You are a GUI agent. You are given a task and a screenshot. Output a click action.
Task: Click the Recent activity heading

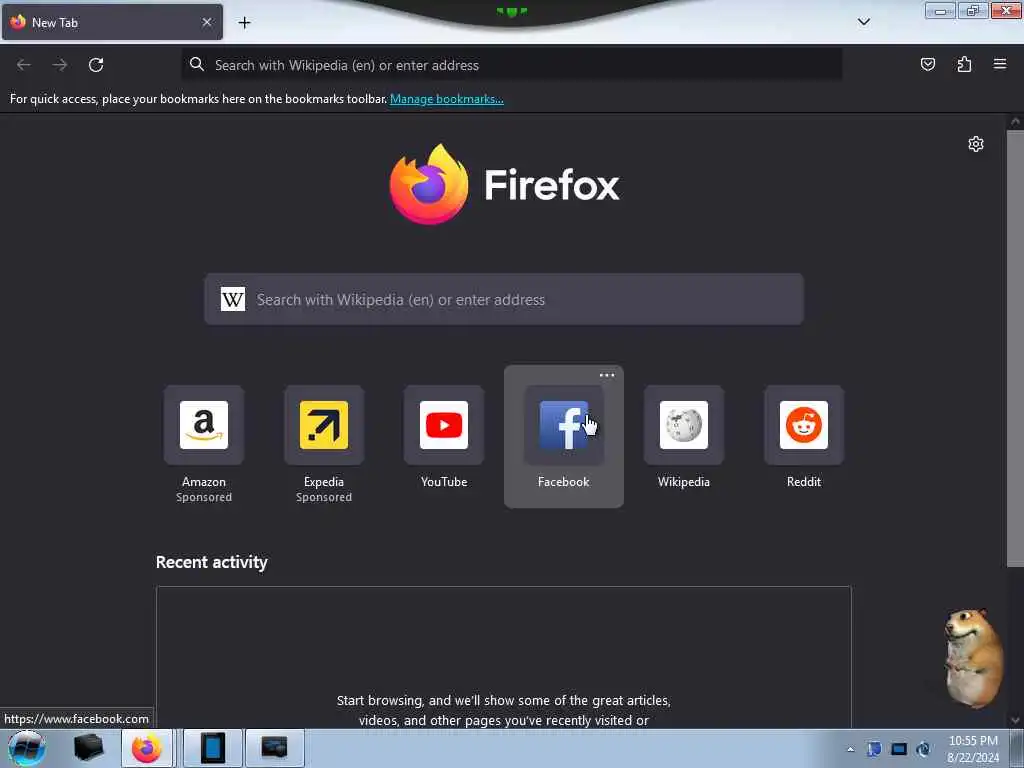(212, 562)
